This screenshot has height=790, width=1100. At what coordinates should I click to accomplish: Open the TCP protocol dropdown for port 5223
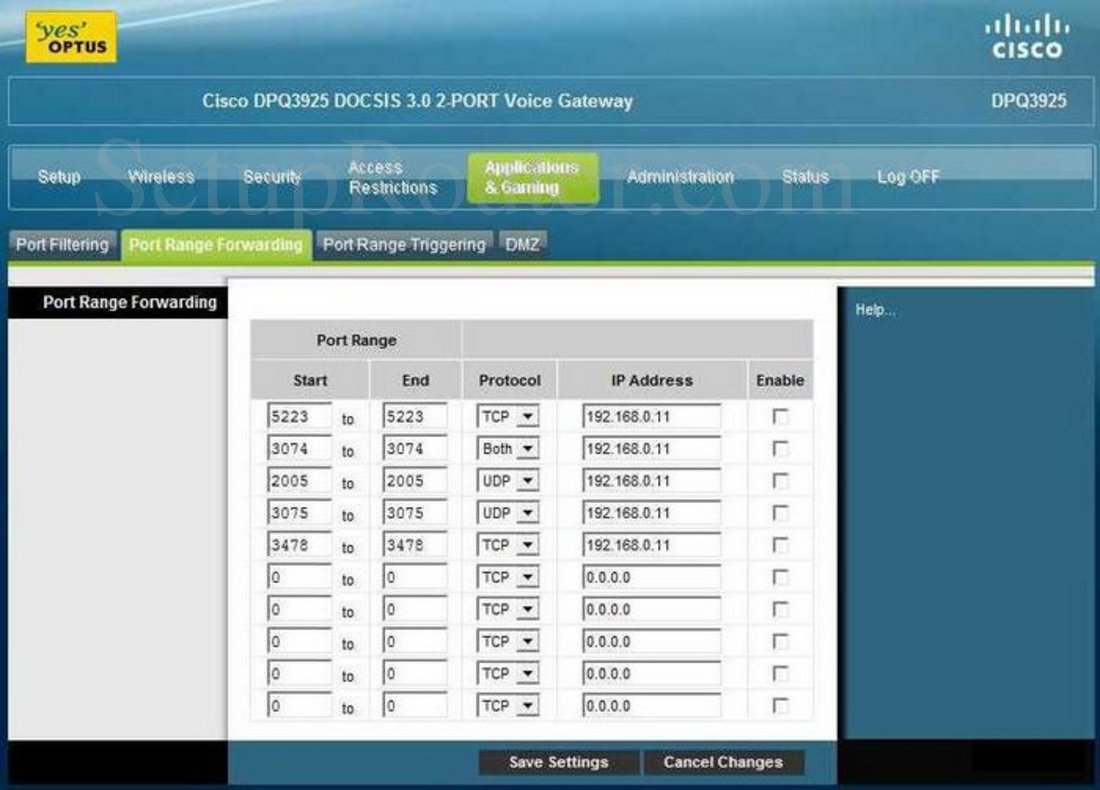coord(508,417)
